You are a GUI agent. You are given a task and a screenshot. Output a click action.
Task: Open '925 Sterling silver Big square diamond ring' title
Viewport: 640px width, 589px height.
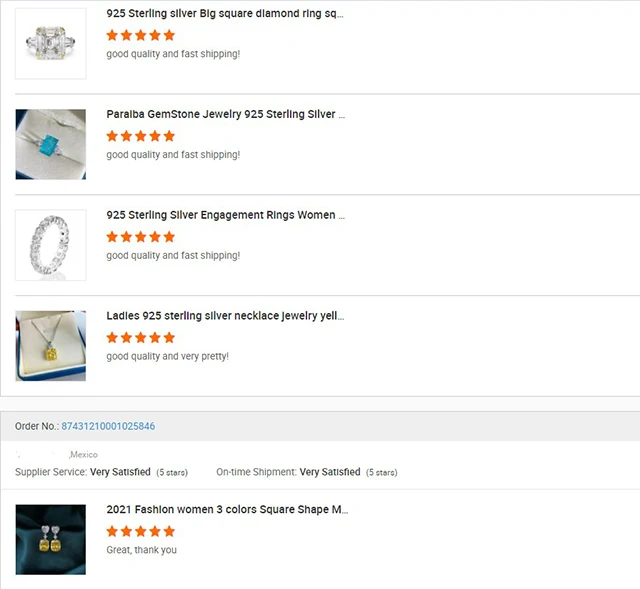pos(225,15)
